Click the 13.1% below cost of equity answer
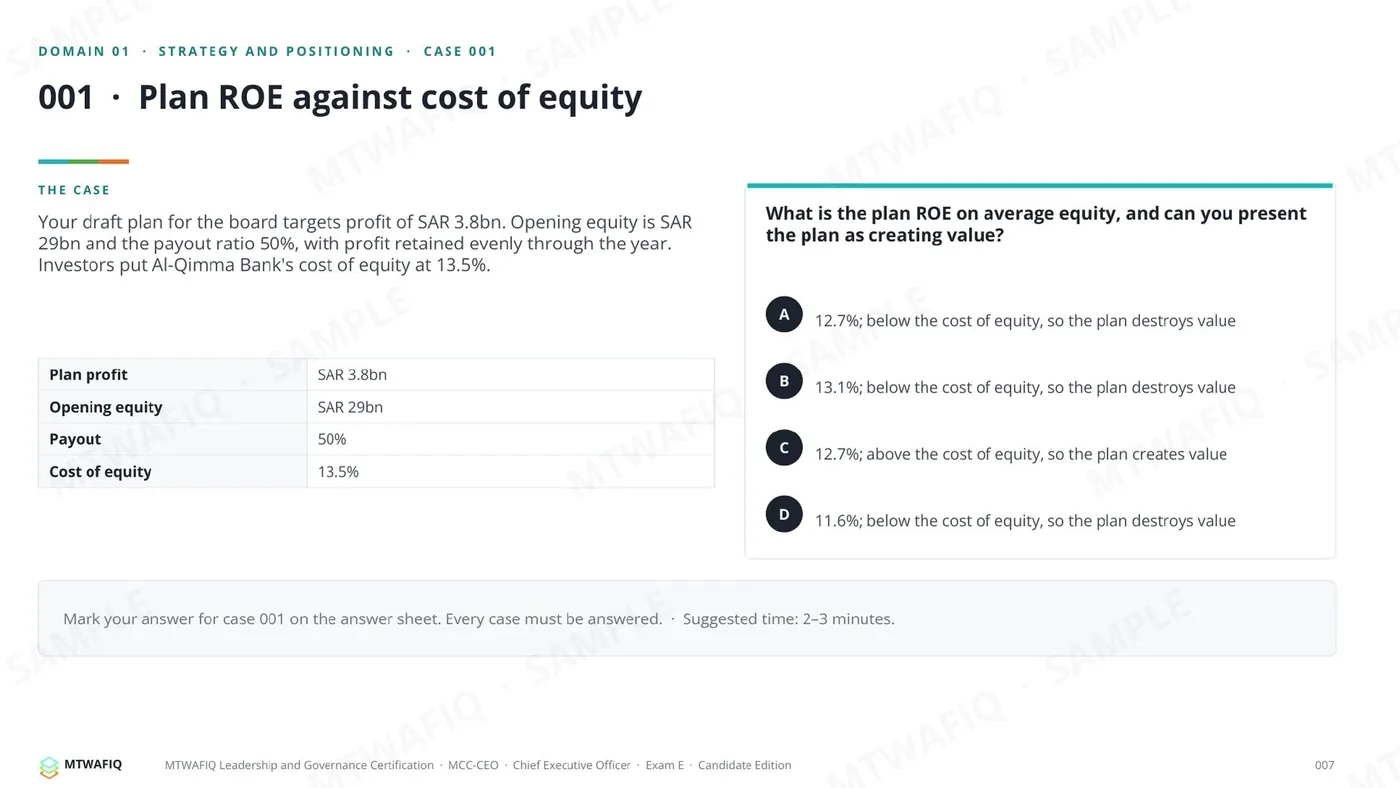Screen dimensions: 1400x788 (1025, 388)
